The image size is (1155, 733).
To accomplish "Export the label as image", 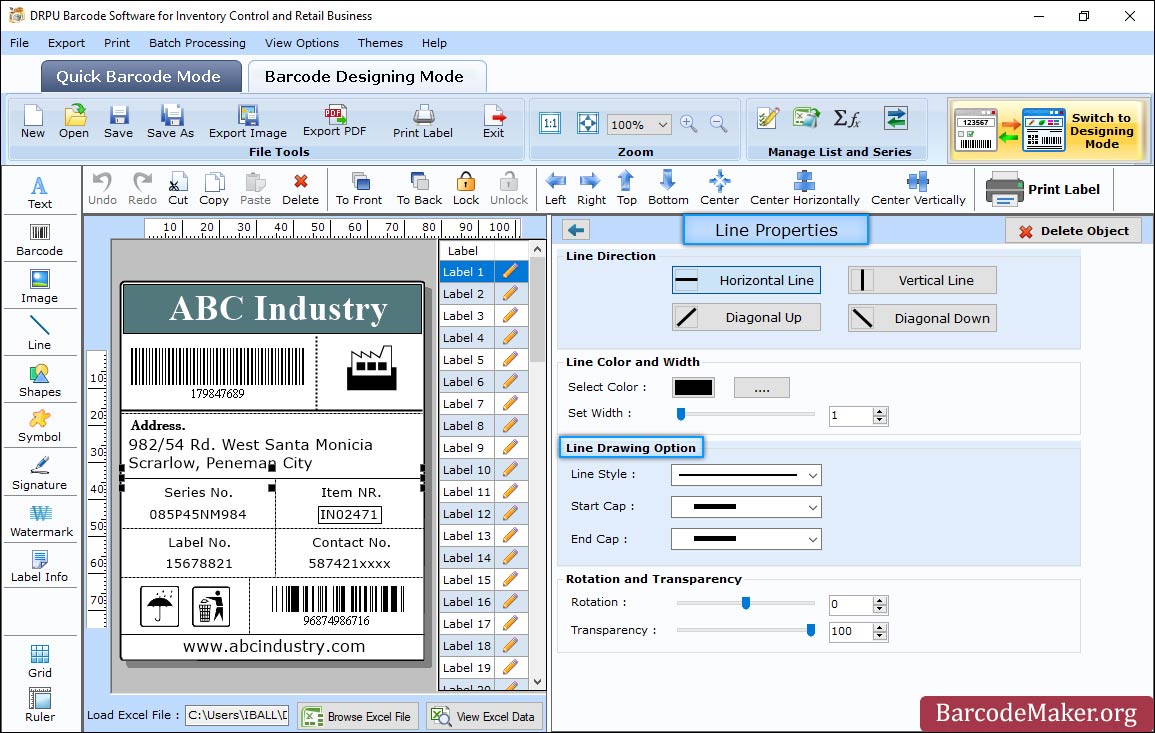I will [248, 122].
